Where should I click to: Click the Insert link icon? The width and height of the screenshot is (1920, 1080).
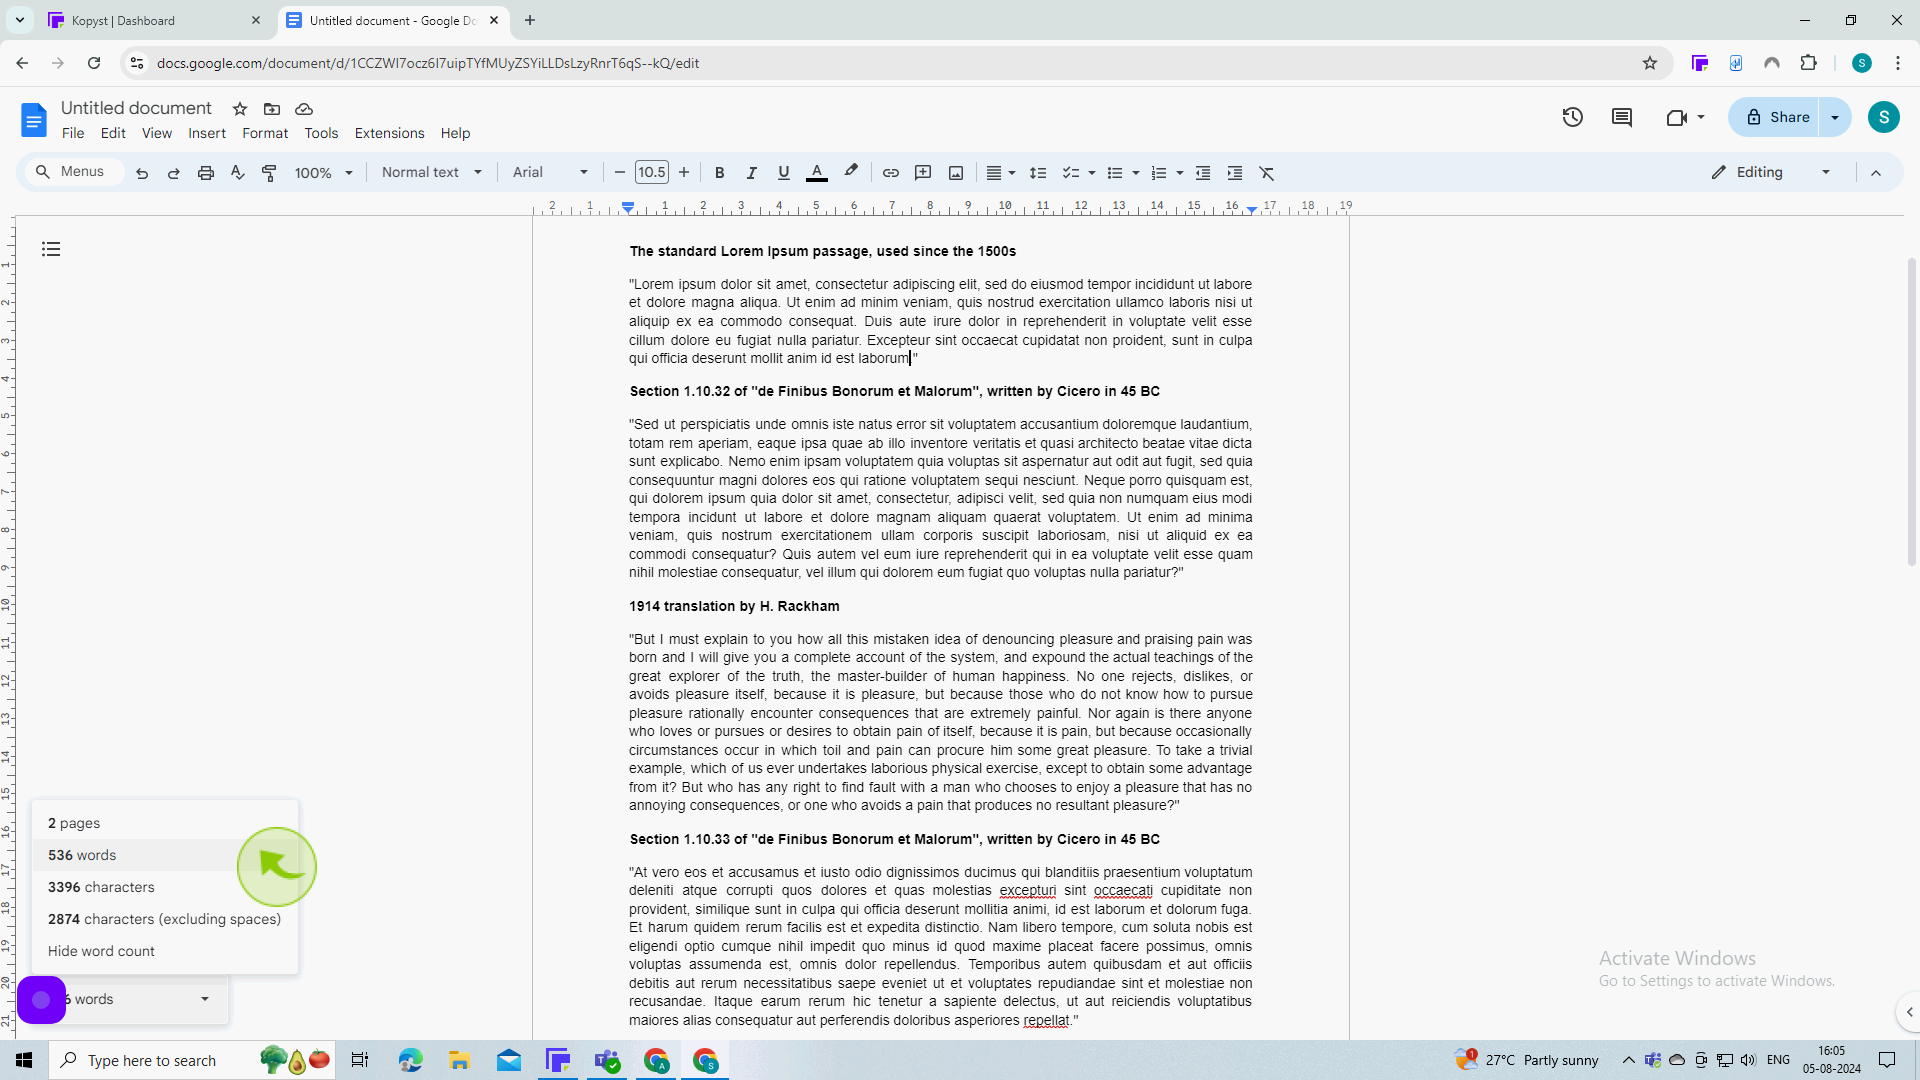pyautogui.click(x=890, y=173)
